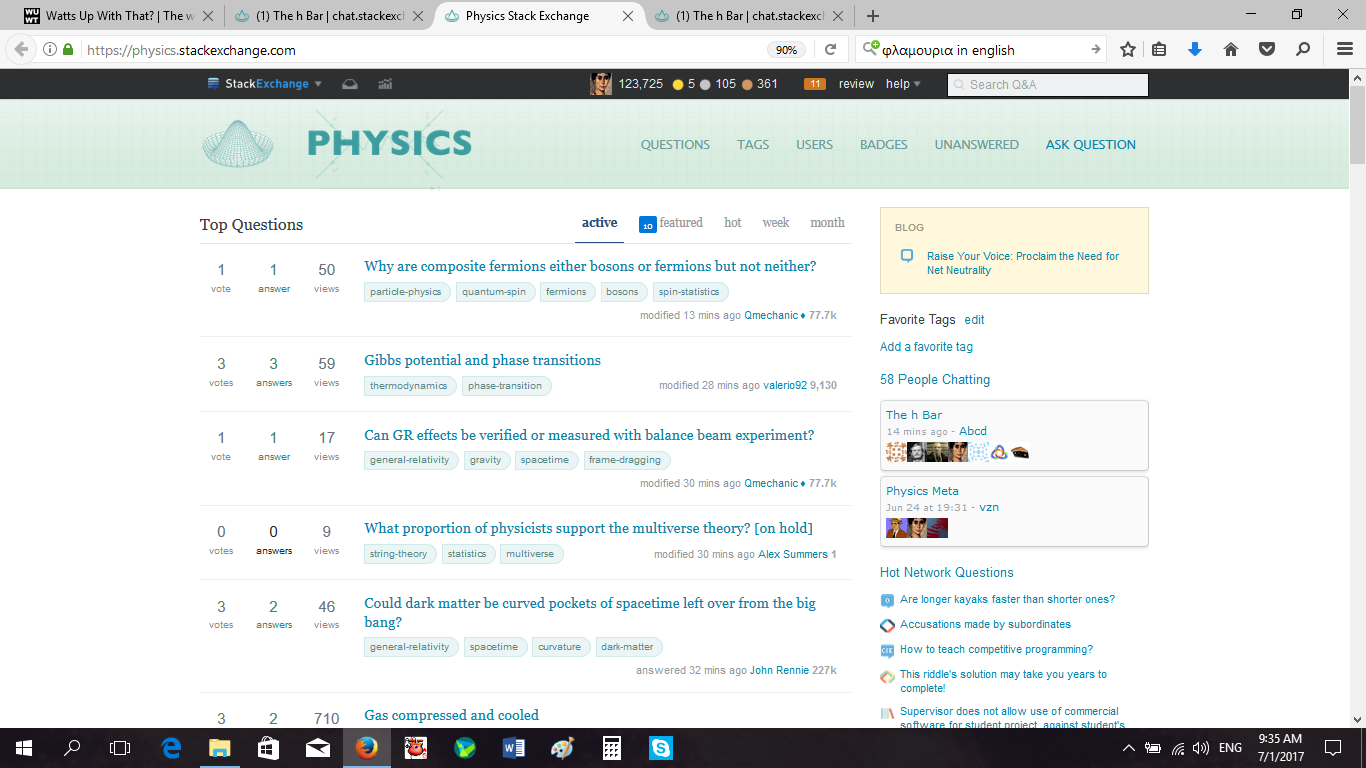Change page zoom at 90% indicator
The image size is (1366, 768).
(x=787, y=50)
